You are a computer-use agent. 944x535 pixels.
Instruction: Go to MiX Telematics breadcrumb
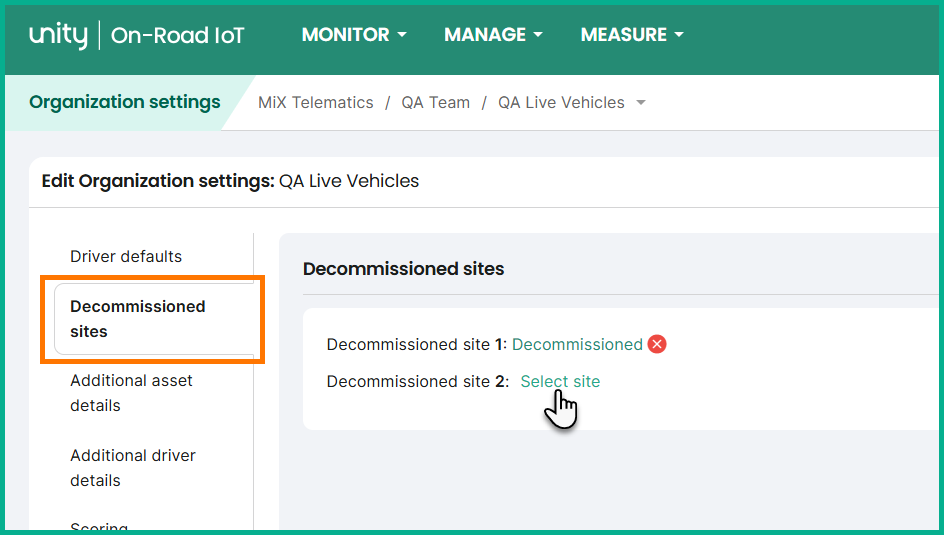(x=316, y=102)
